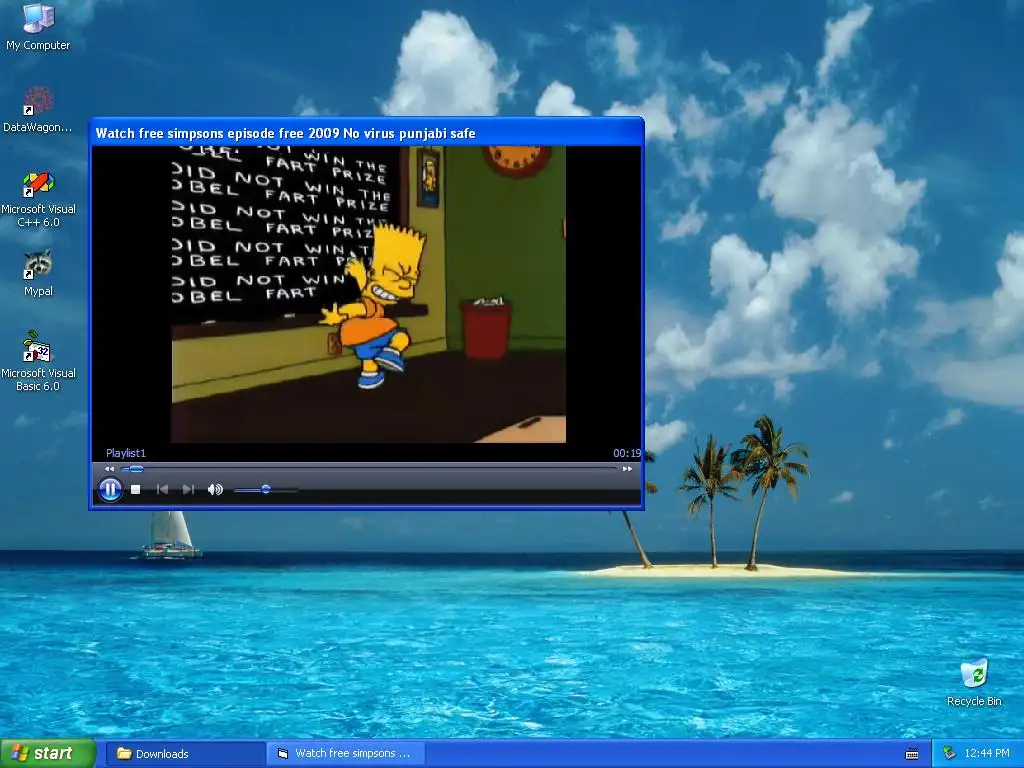
Task: Click the system tray network icon
Action: coord(949,754)
